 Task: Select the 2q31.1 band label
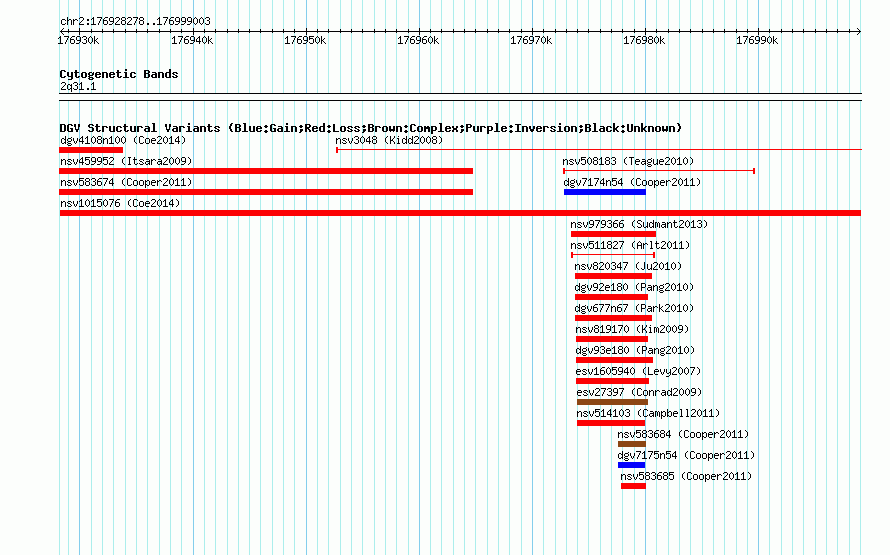78,86
